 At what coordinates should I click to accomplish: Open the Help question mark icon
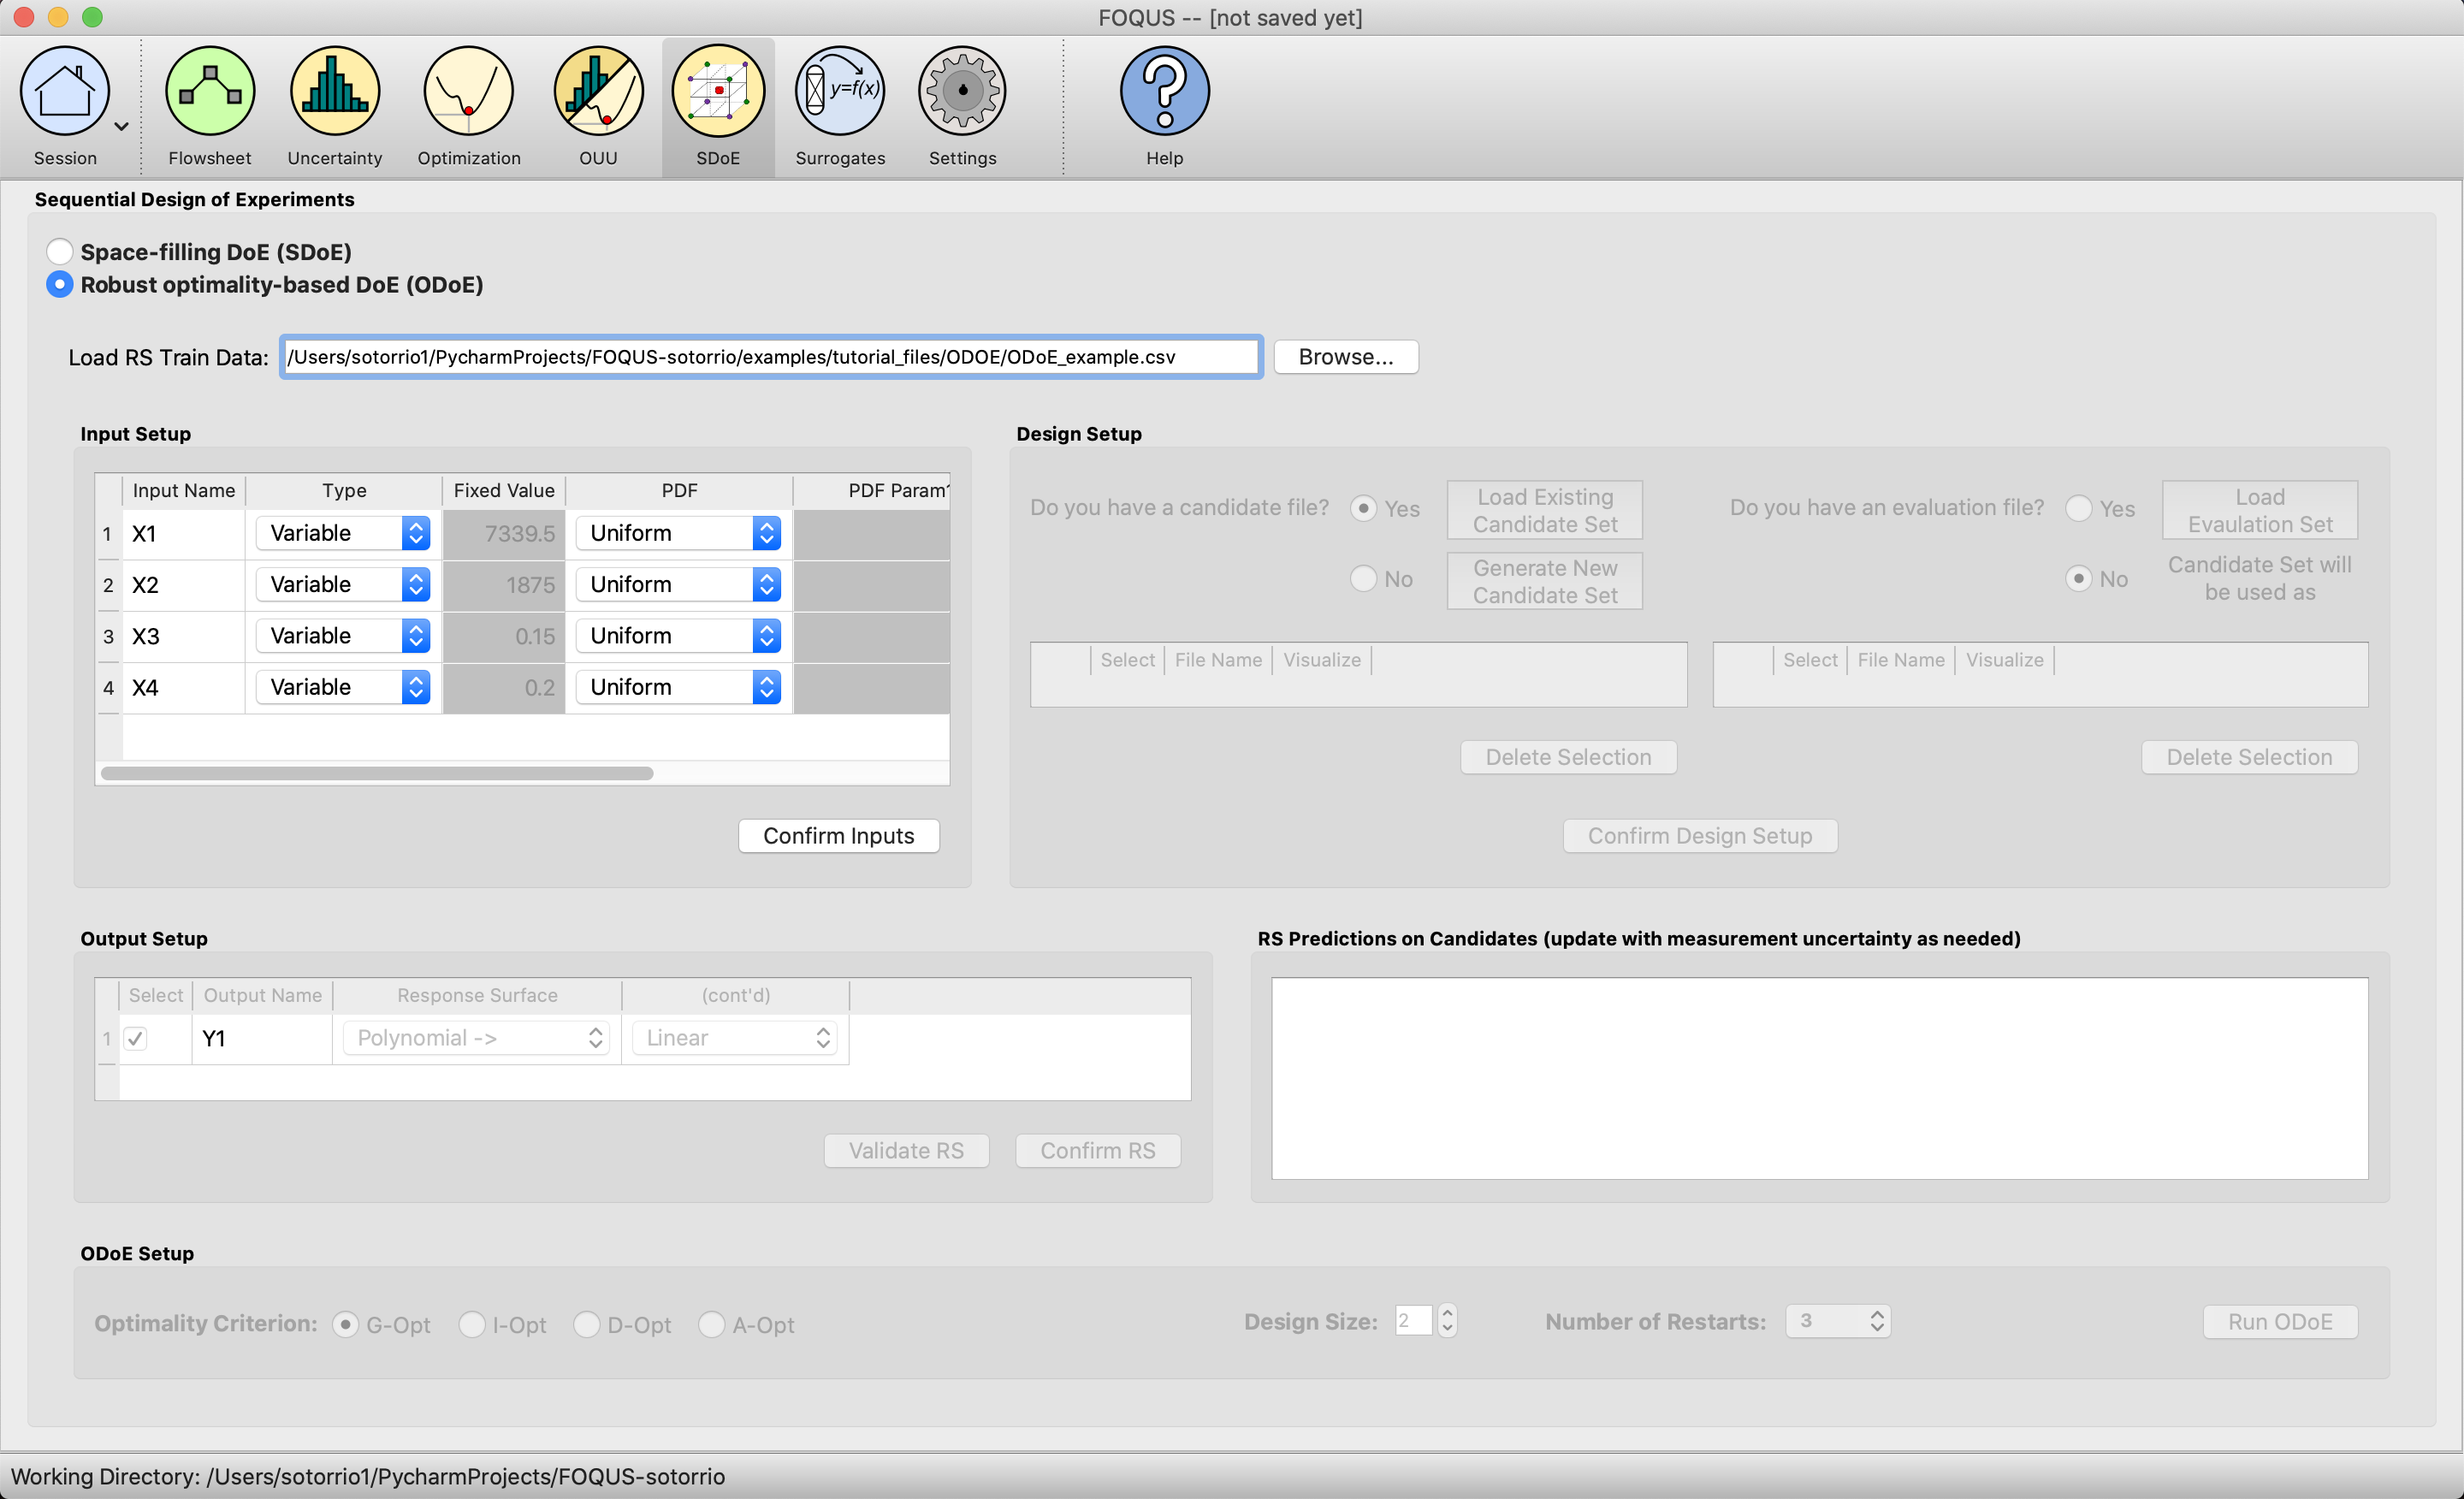(1164, 91)
